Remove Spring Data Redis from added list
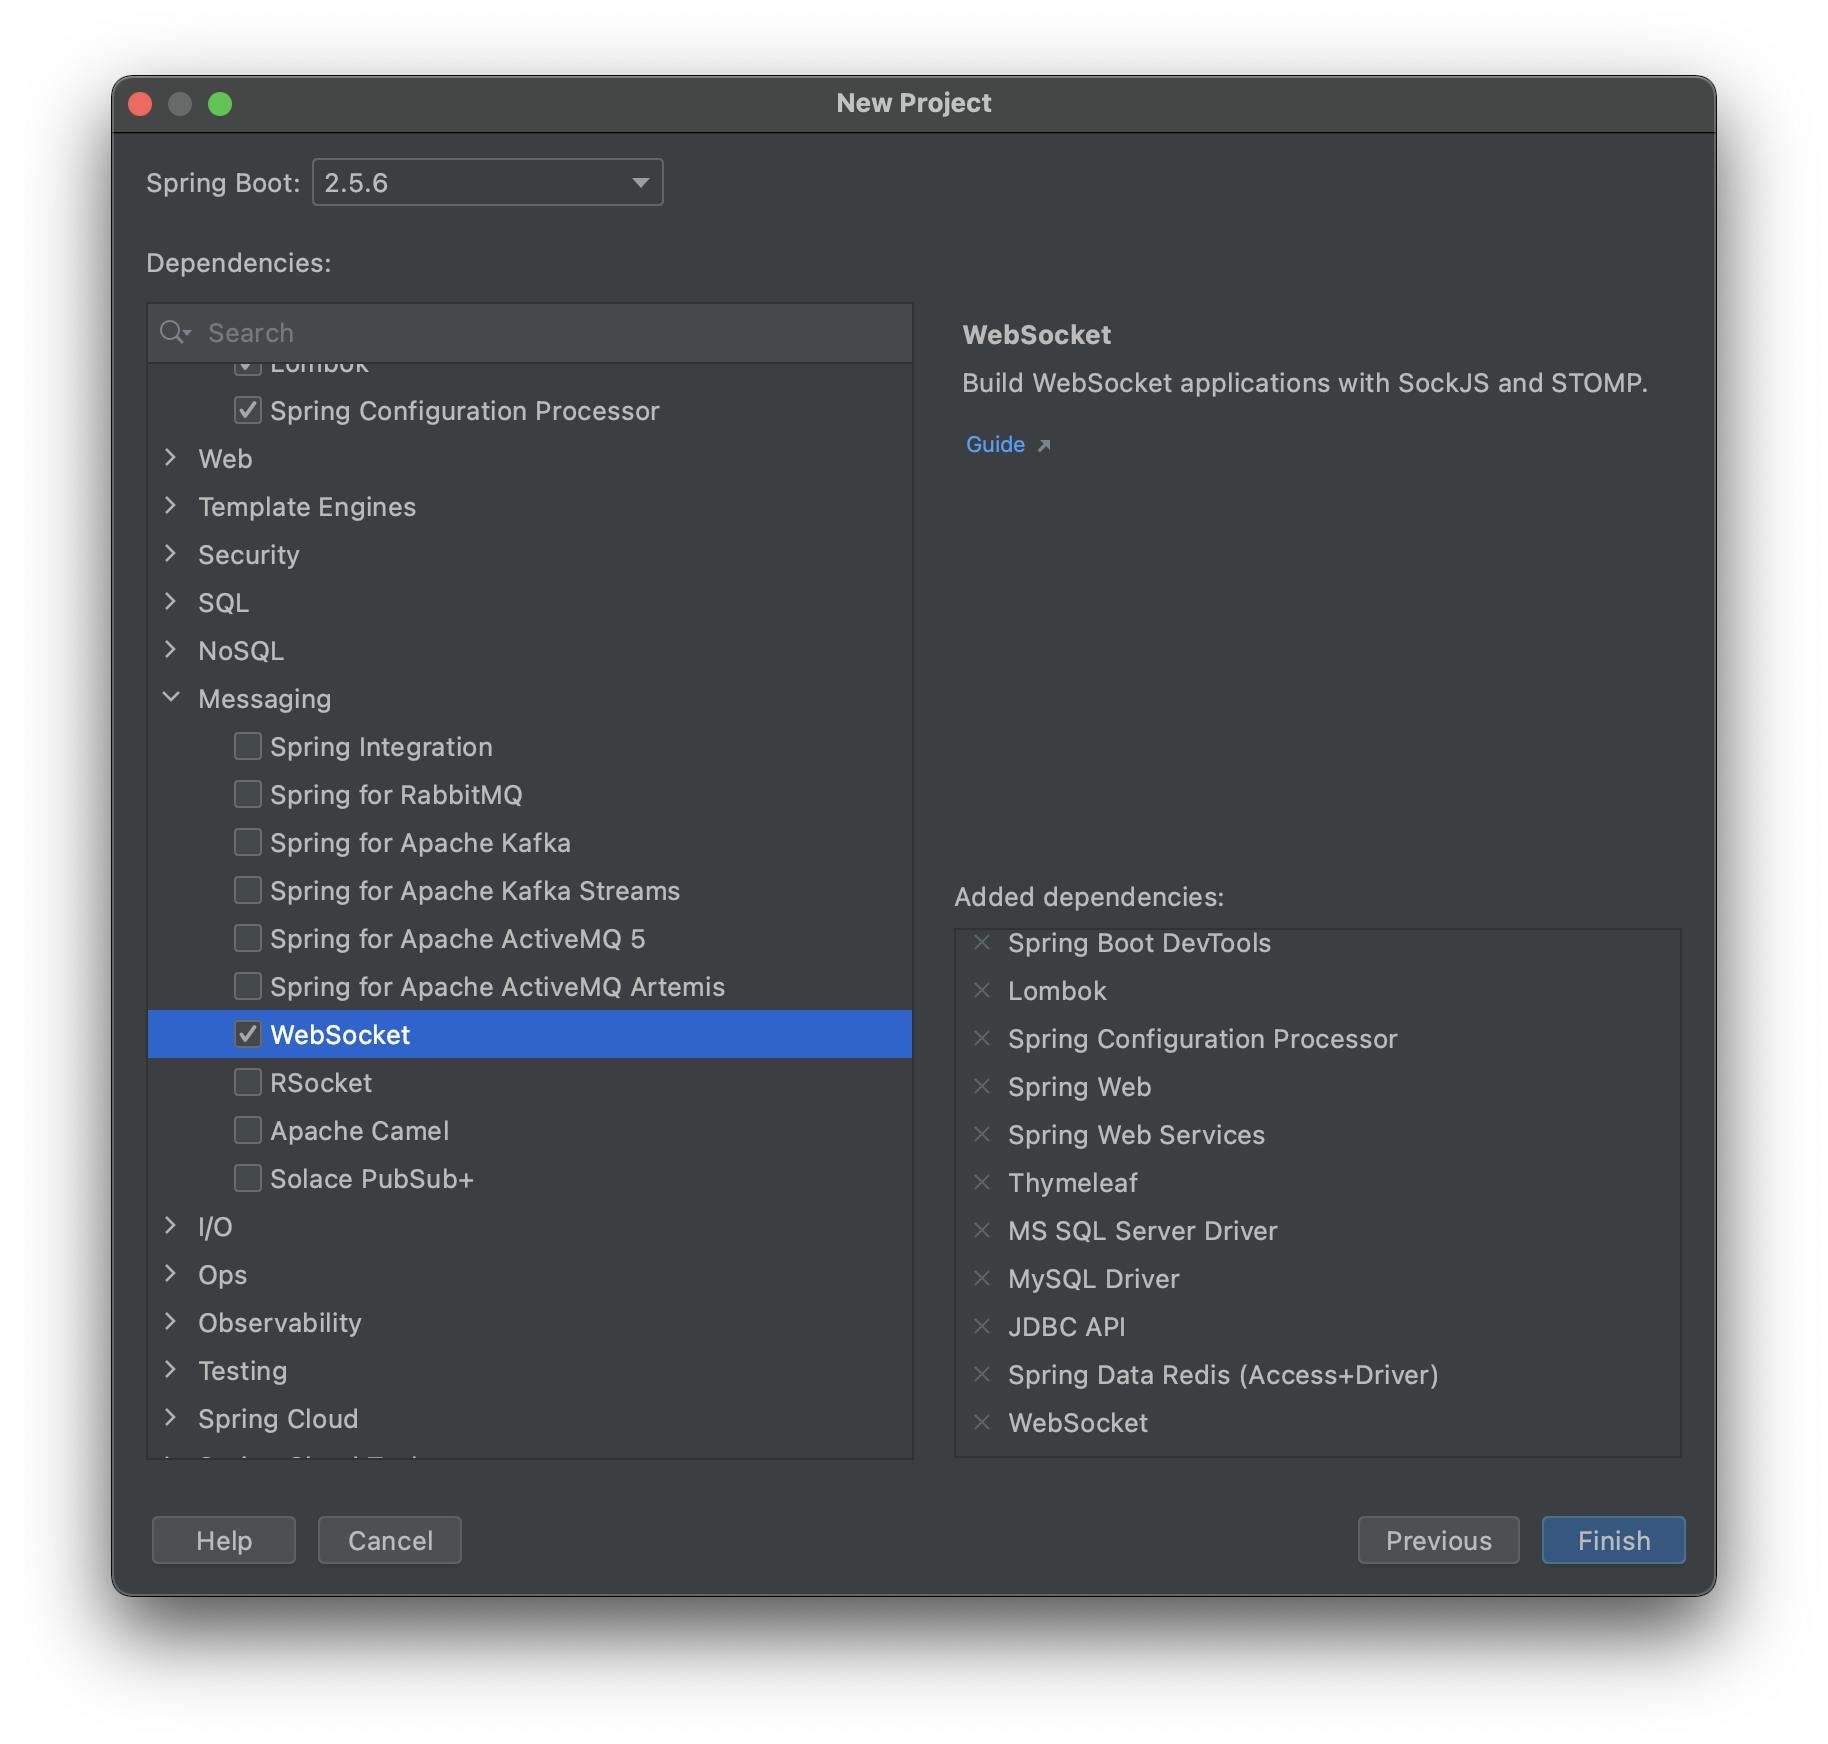 click(x=982, y=1374)
